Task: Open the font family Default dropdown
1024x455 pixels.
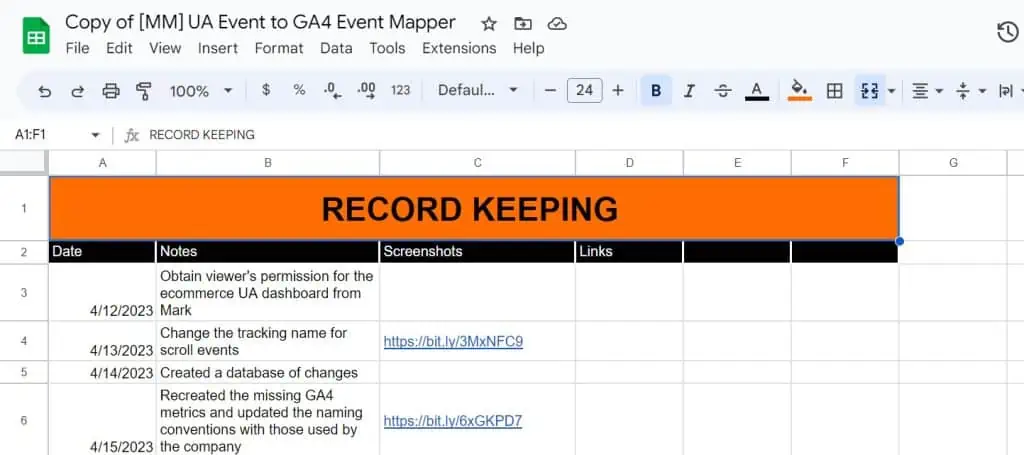Action: (477, 90)
